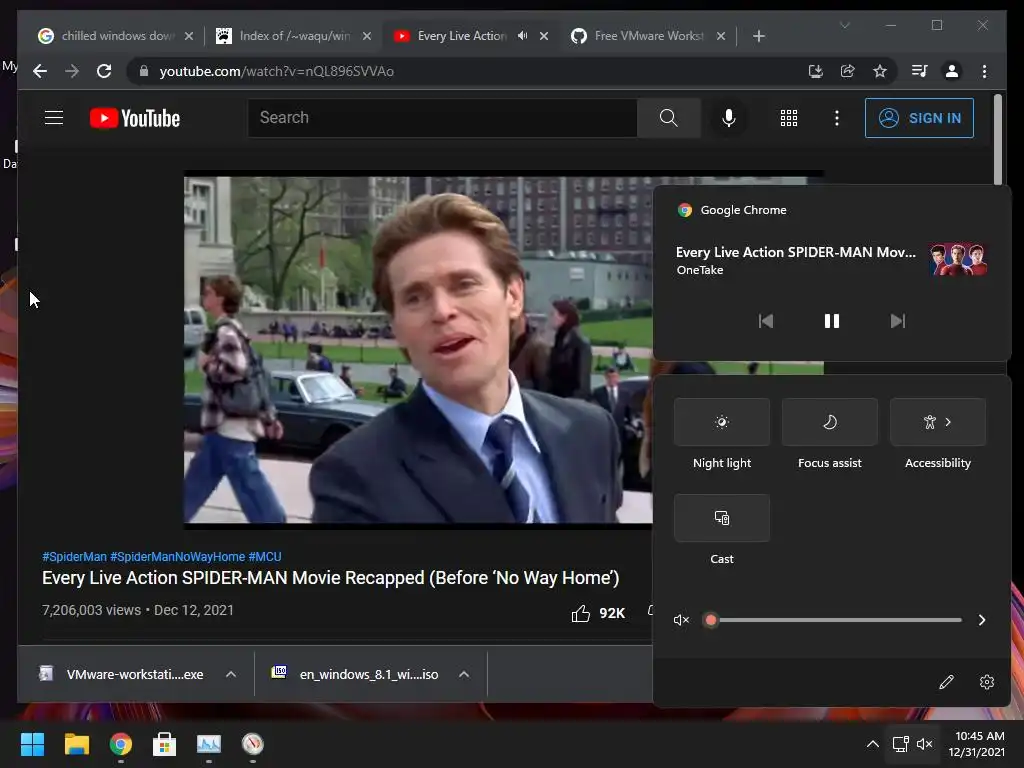Like the video thumbs up

coord(581,613)
